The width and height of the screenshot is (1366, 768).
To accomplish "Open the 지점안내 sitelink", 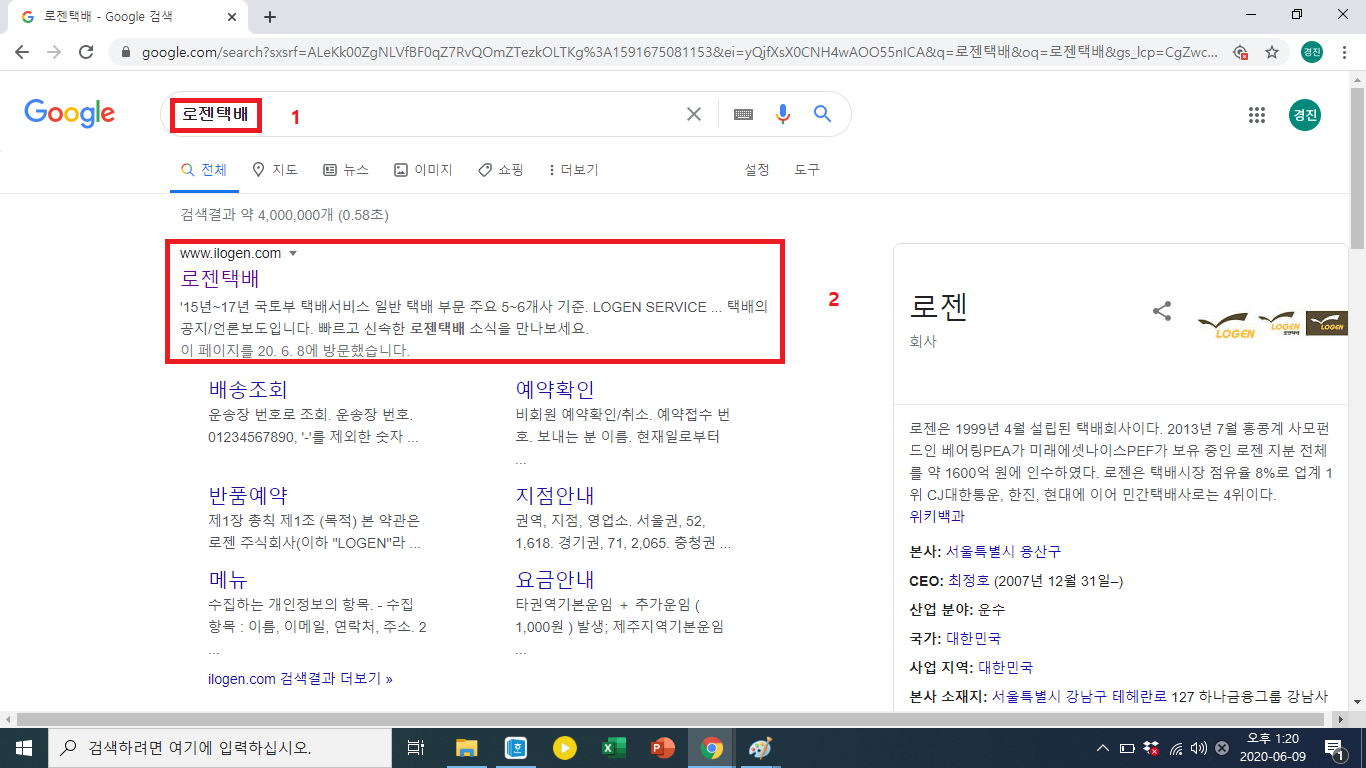I will [555, 495].
